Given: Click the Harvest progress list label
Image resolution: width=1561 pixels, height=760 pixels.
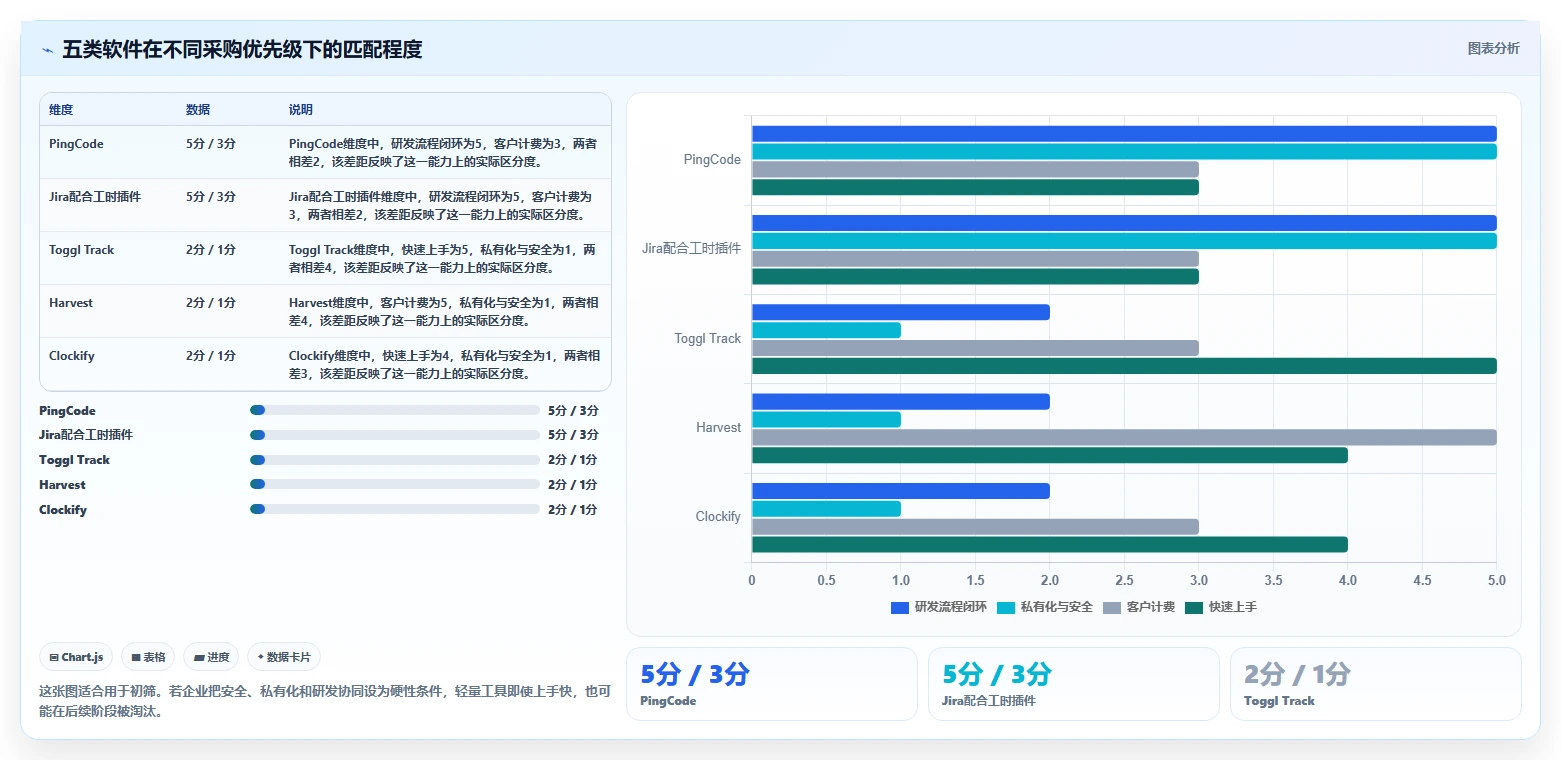Looking at the screenshot, I should point(62,485).
